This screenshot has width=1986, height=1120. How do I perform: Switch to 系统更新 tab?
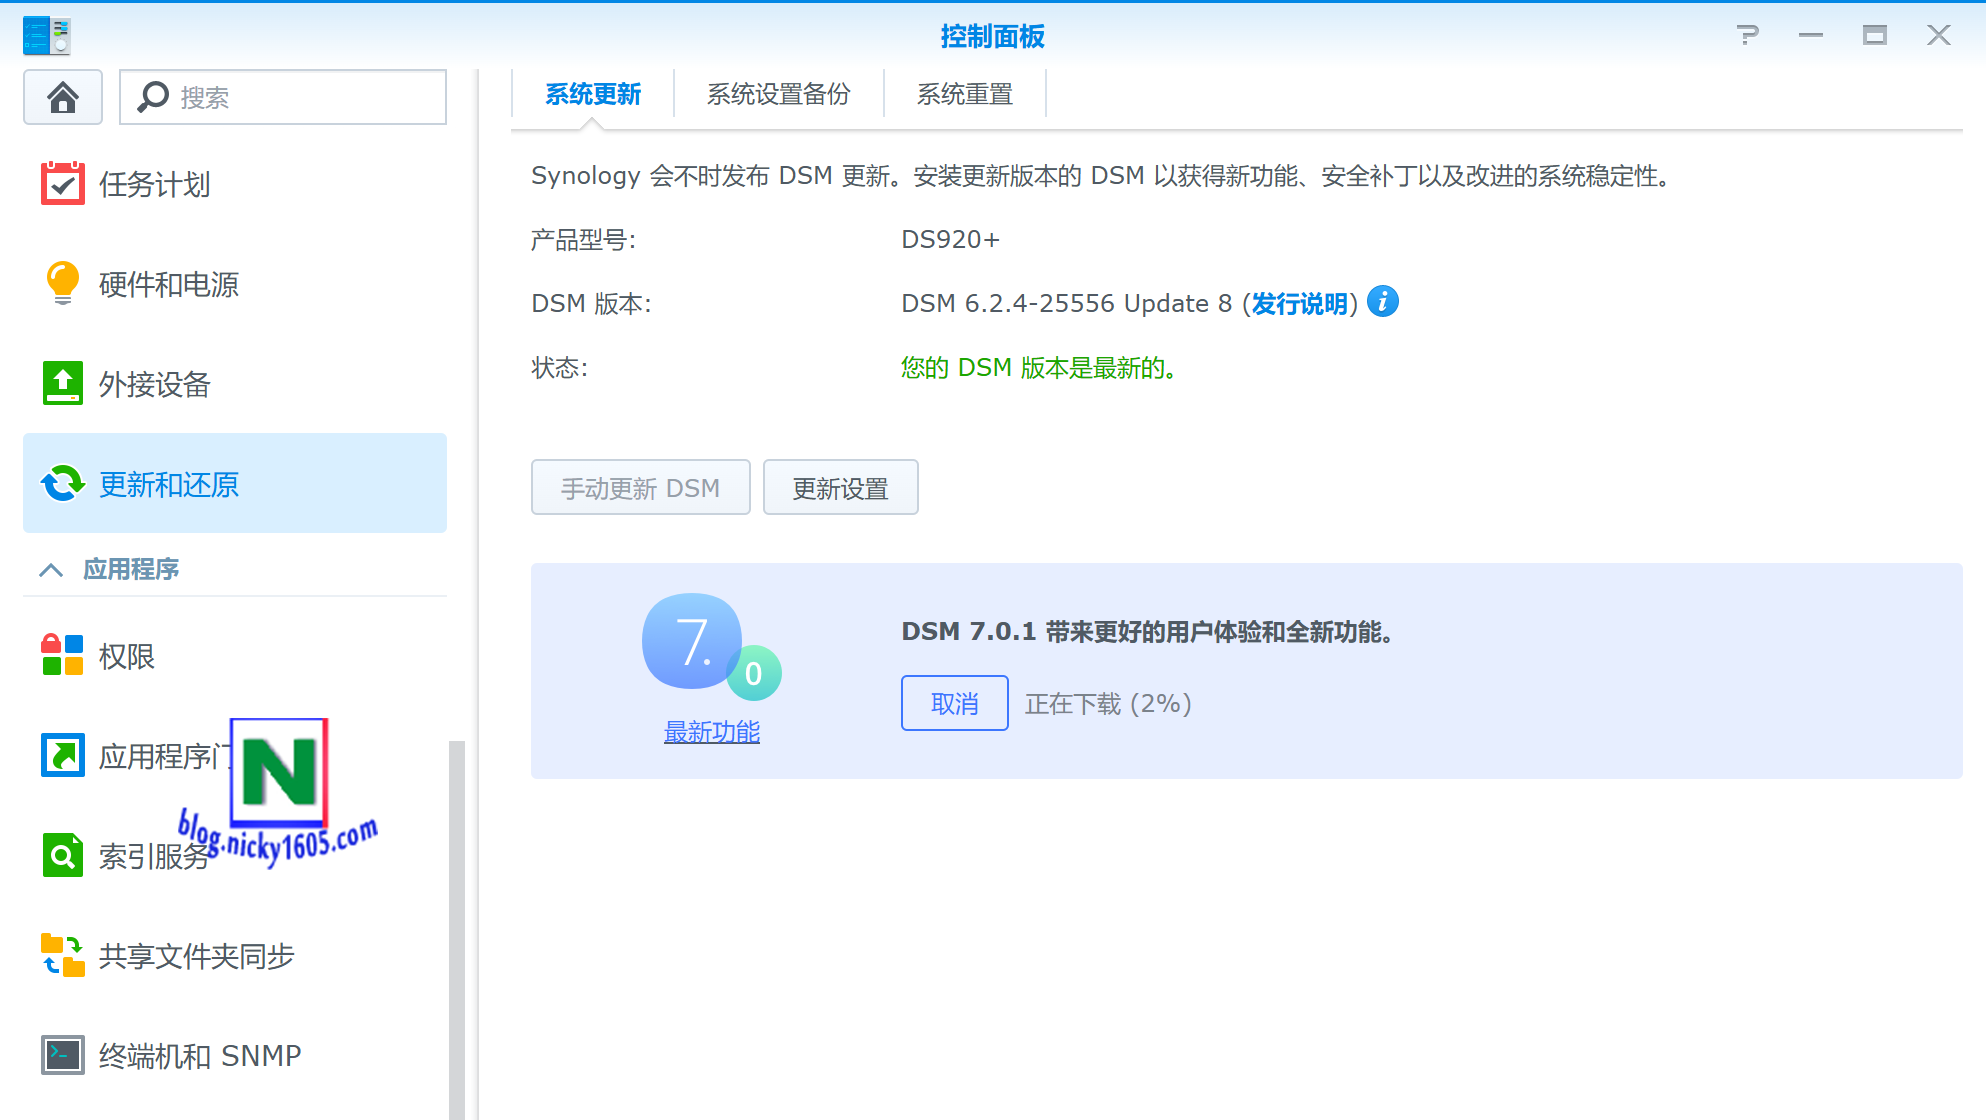593,94
